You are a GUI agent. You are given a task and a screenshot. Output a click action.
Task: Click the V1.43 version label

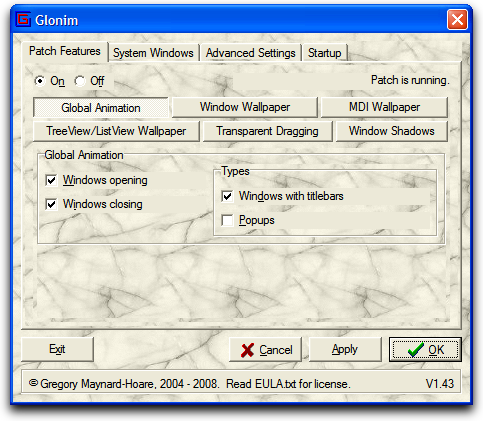[440, 384]
